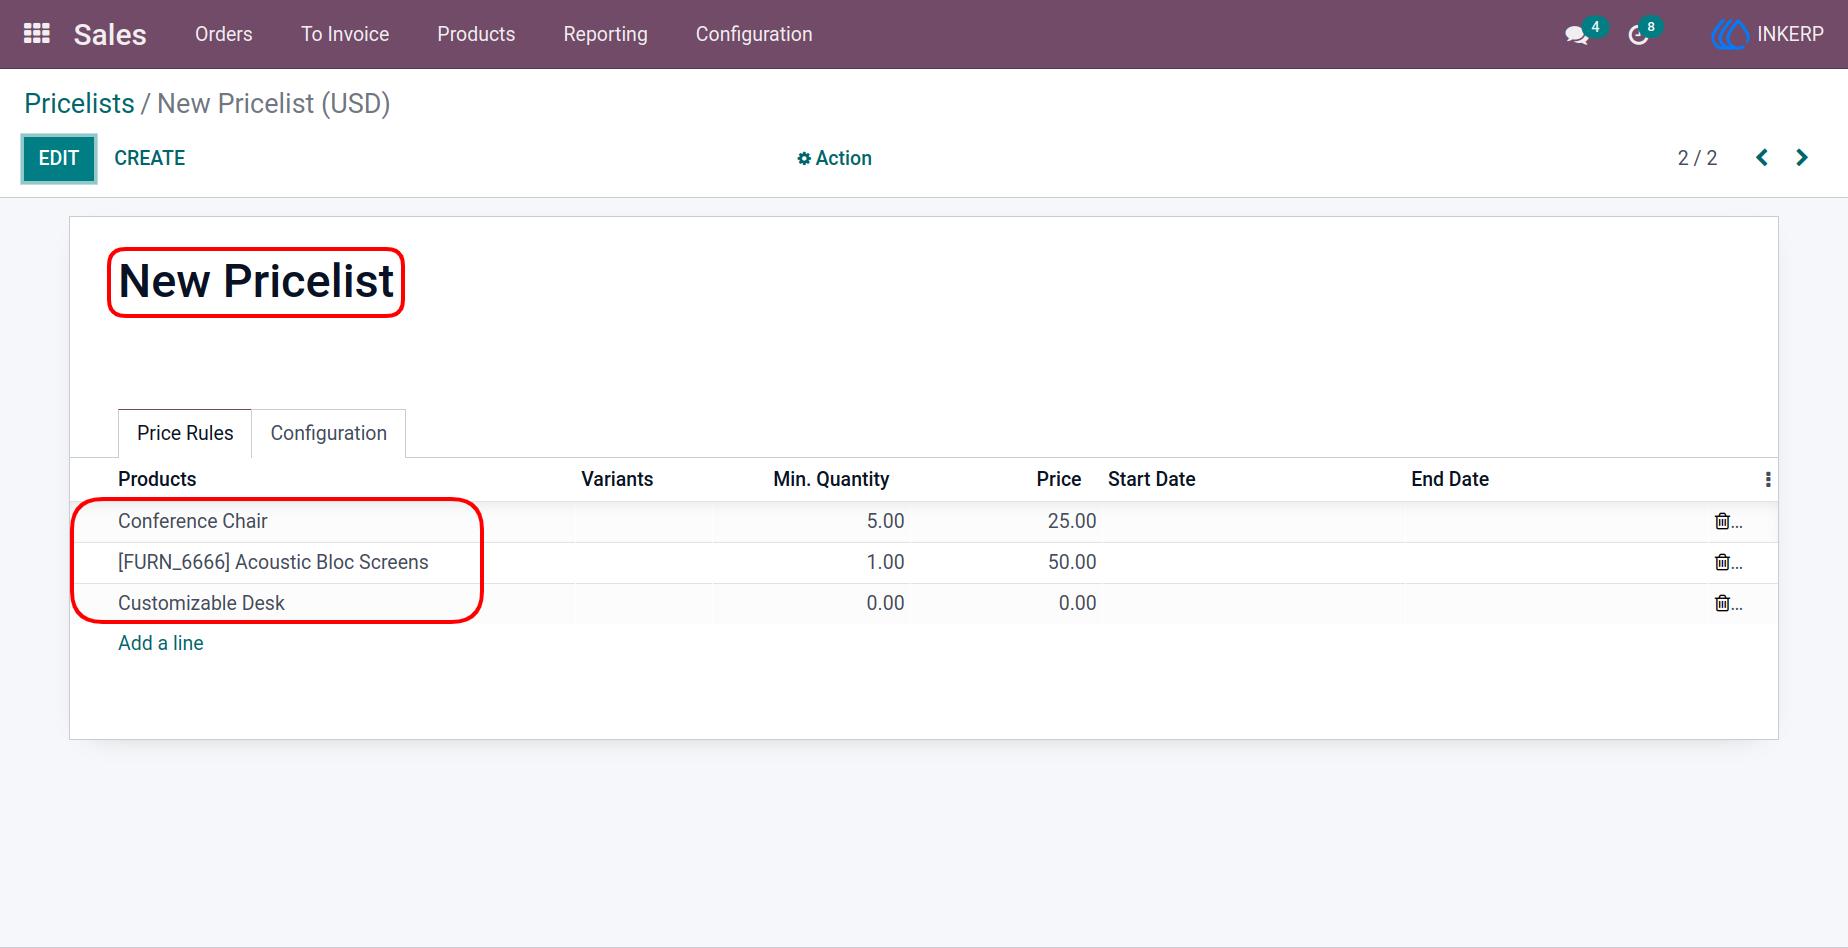The image size is (1848, 948).
Task: Open the apps grid menu icon
Action: [x=37, y=34]
